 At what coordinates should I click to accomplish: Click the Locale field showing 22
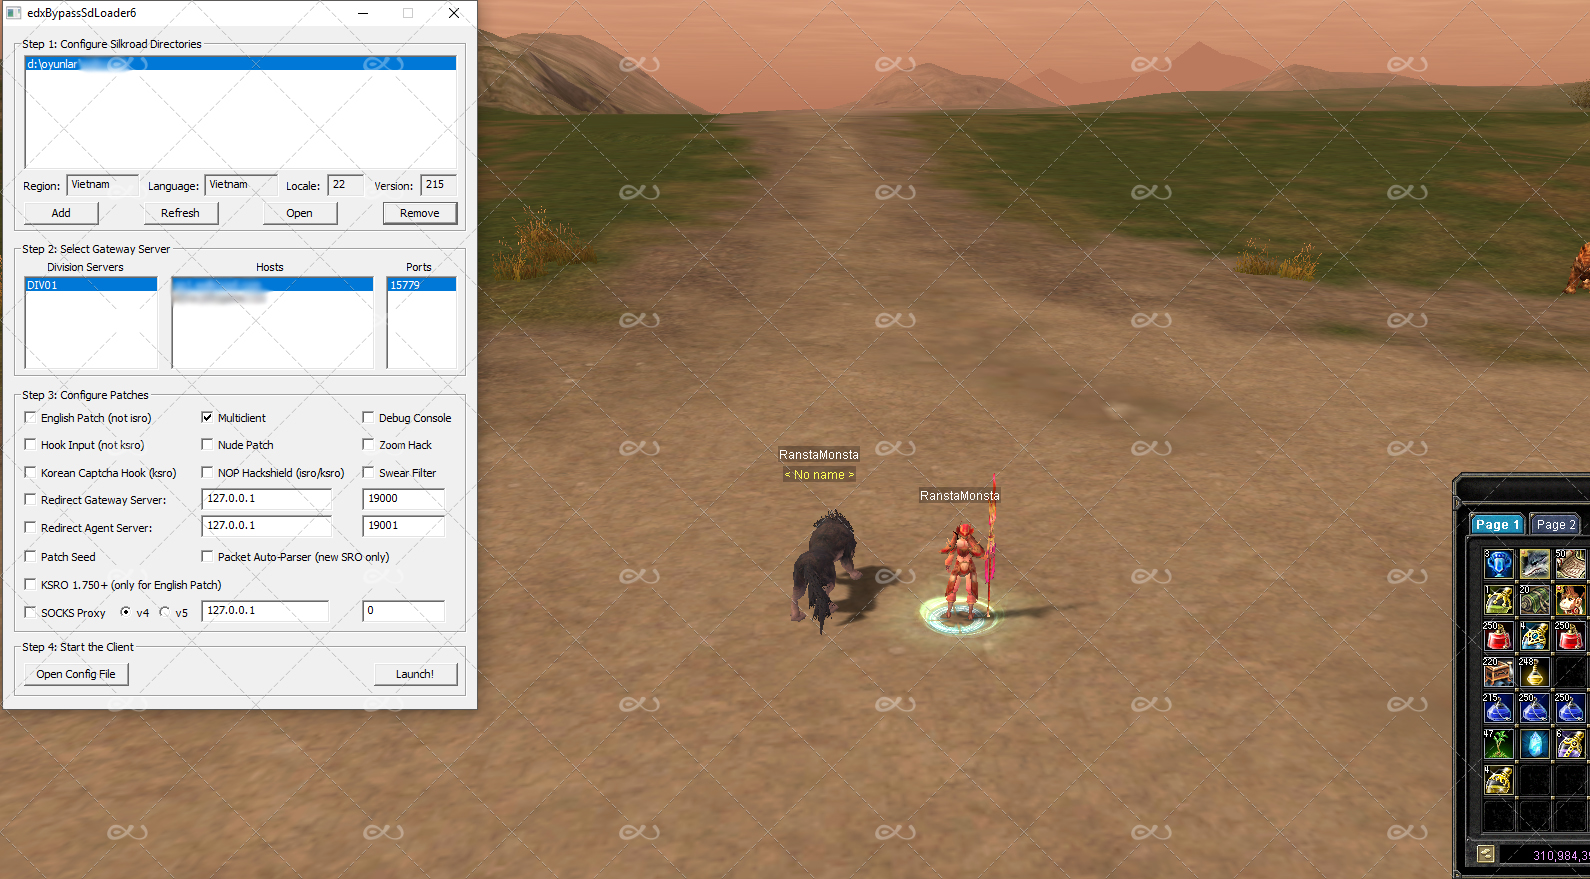[345, 185]
